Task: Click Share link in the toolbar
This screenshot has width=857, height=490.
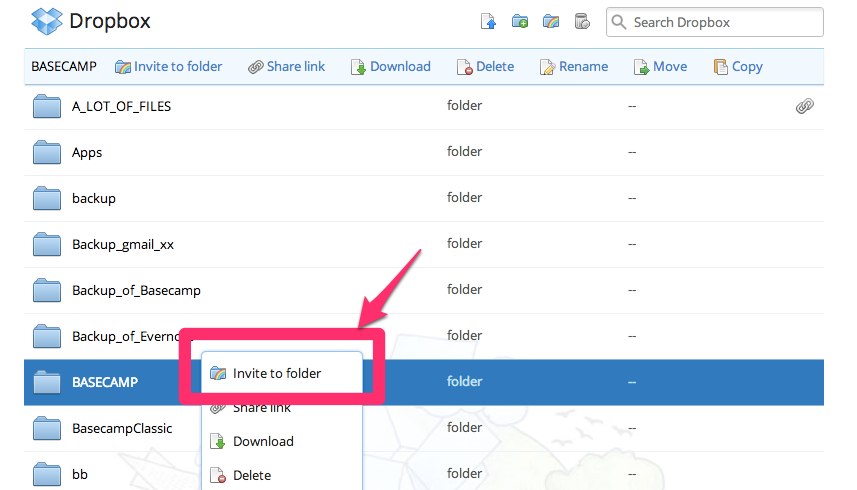Action: click(x=286, y=67)
